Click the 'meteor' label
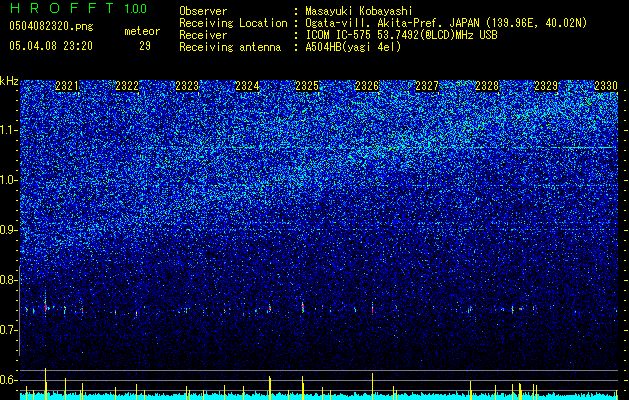The width and height of the screenshot is (629, 400). click(142, 31)
